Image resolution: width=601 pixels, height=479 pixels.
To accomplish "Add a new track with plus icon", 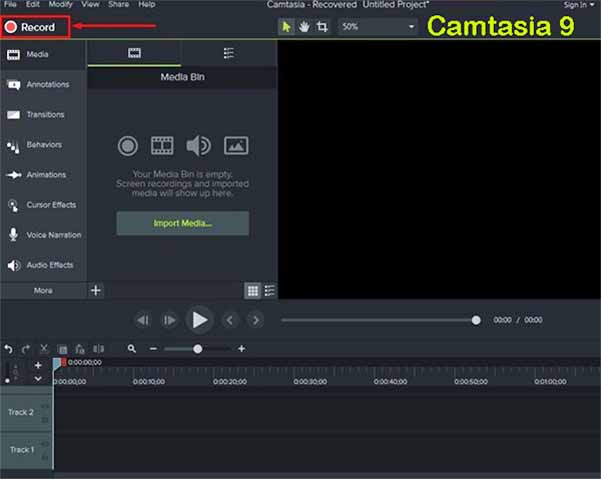I will pos(38,365).
